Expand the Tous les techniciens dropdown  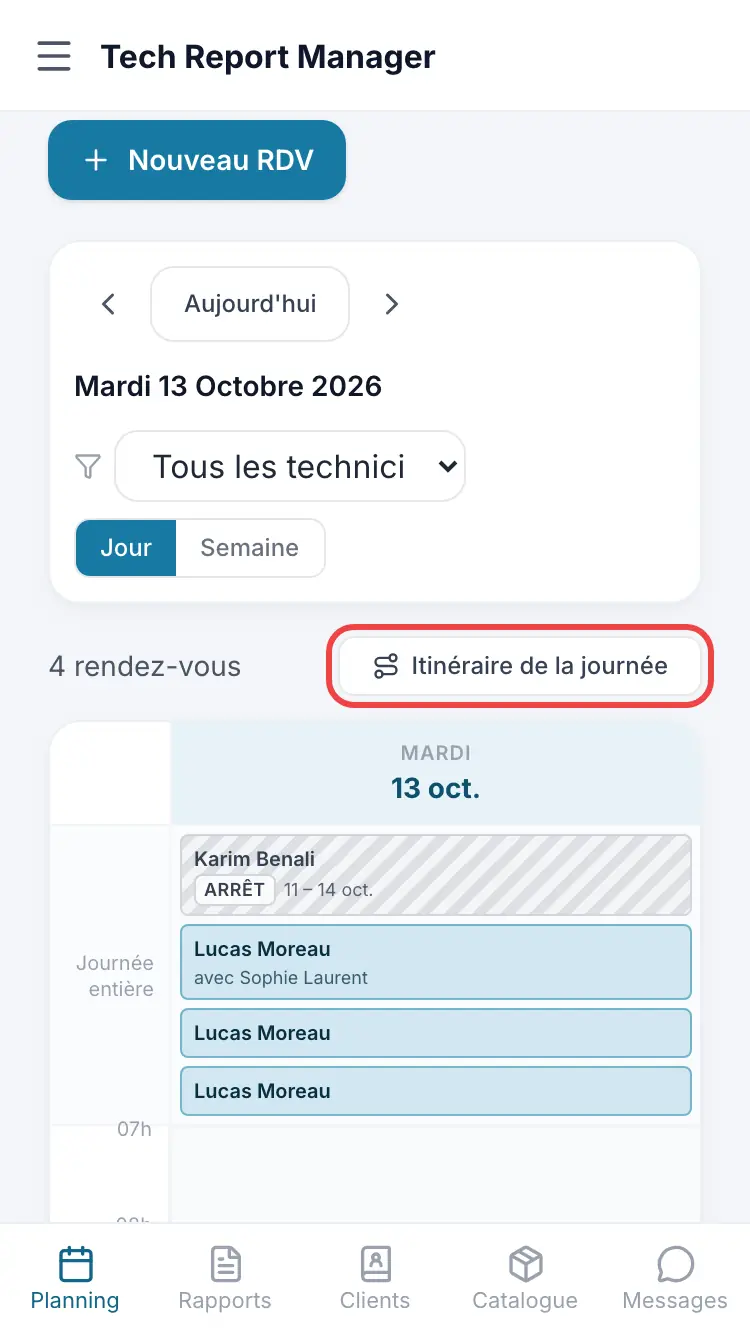coord(290,466)
